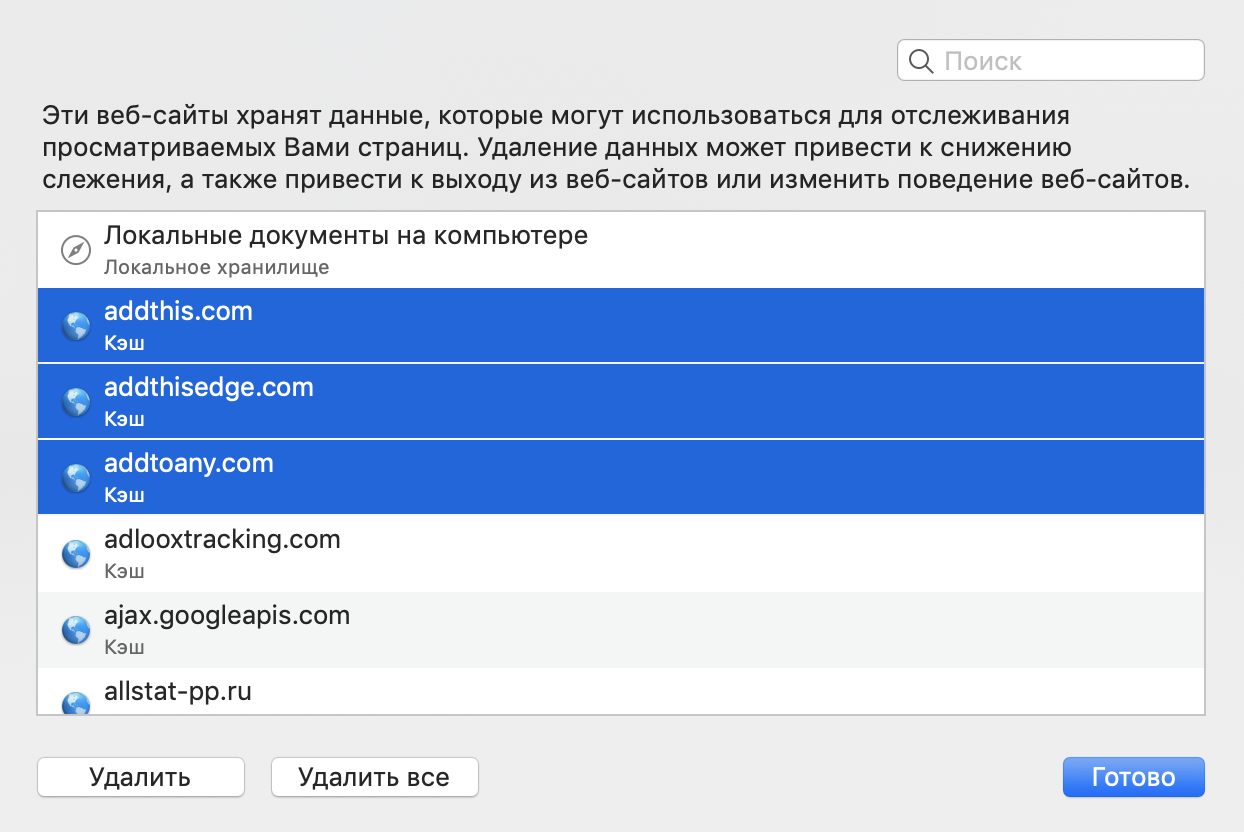Pick the addtoany.com entry in list
The image size is (1244, 832).
[x=620, y=478]
